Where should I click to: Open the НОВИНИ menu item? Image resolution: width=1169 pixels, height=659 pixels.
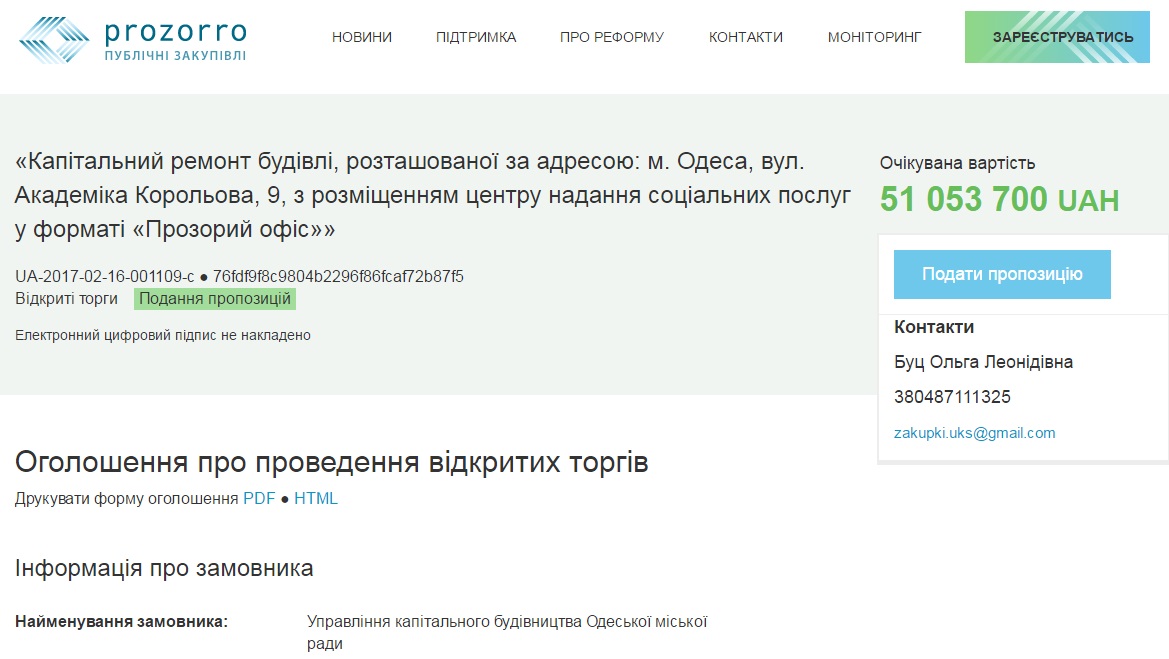362,37
